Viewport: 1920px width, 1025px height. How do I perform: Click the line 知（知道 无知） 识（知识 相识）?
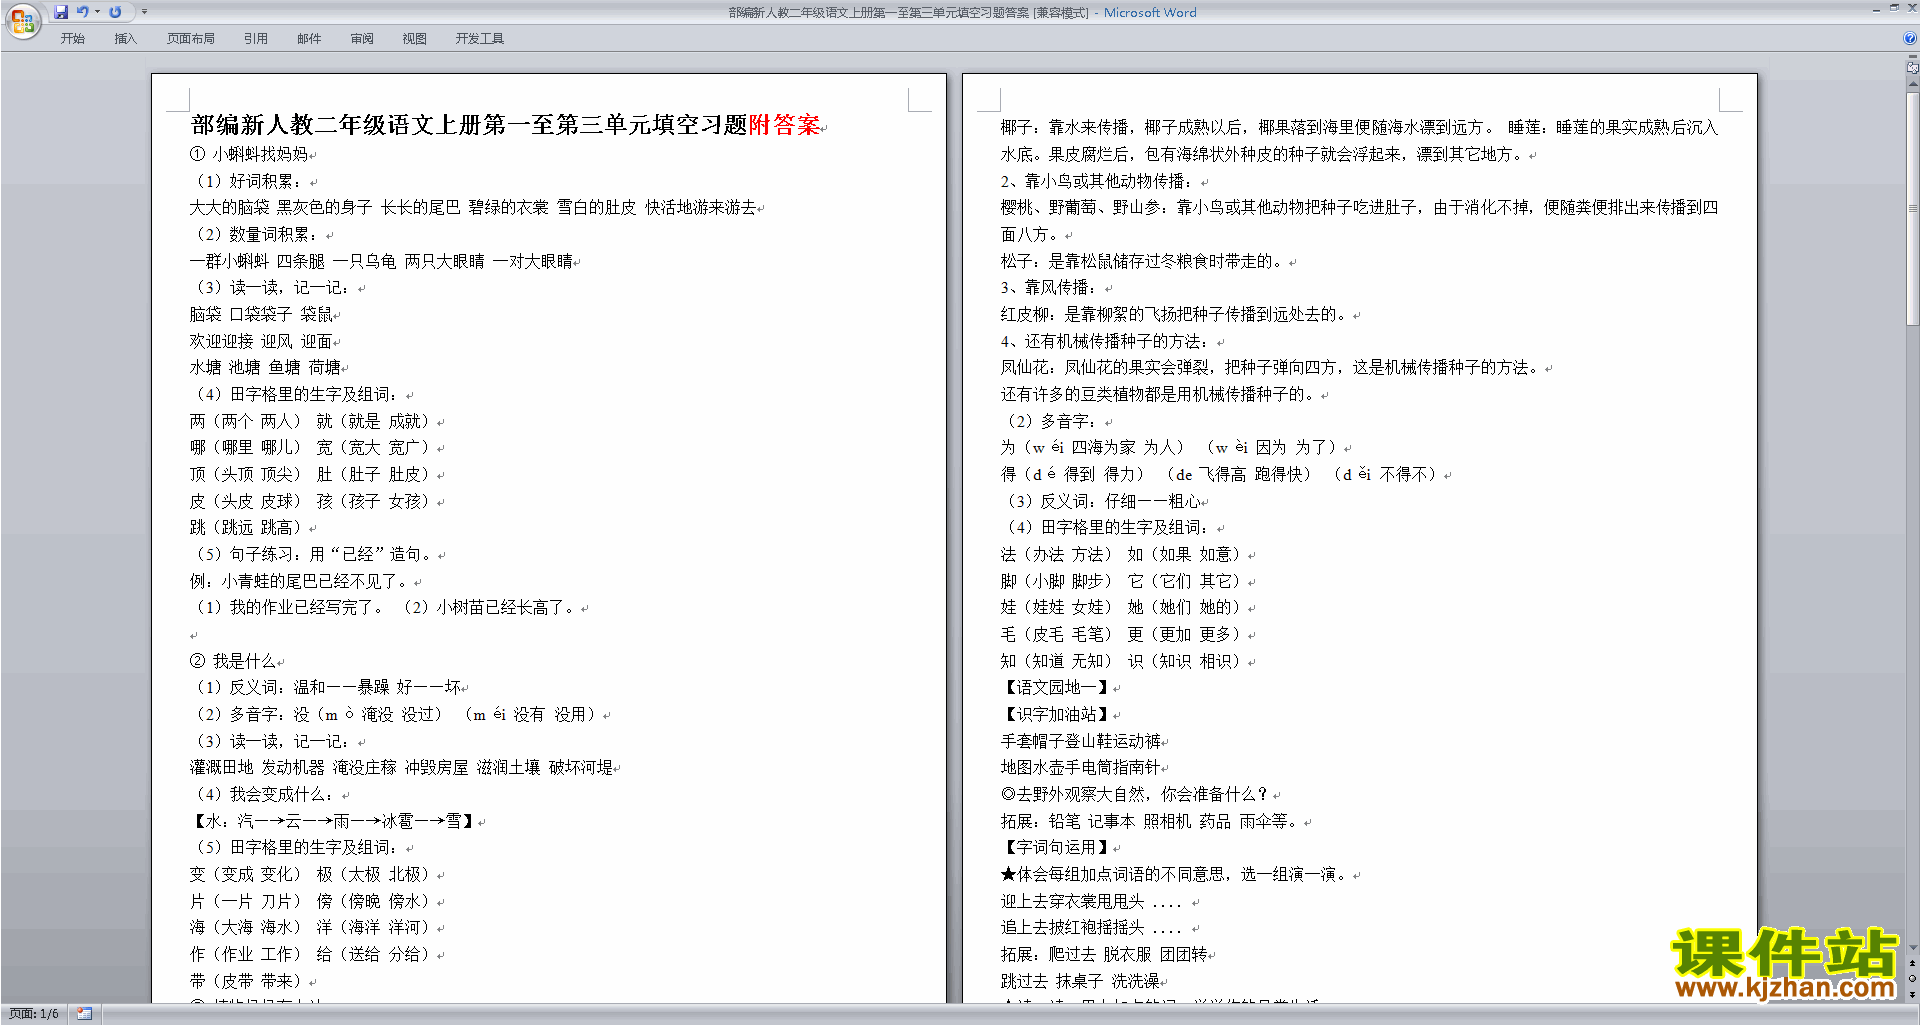(x=1124, y=661)
